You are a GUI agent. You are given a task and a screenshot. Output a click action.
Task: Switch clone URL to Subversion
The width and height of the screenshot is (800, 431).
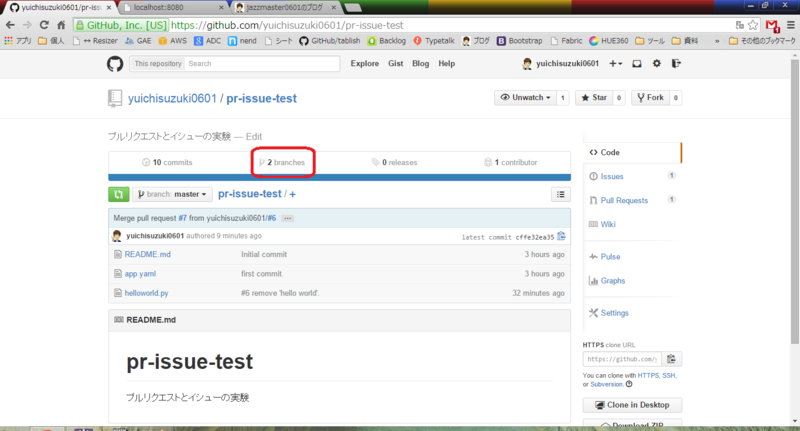tap(607, 385)
